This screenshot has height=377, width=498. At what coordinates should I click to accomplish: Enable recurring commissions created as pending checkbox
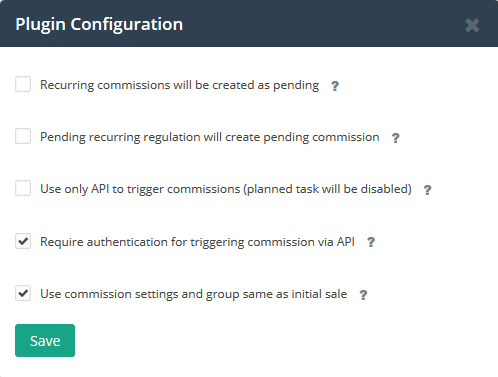point(23,84)
